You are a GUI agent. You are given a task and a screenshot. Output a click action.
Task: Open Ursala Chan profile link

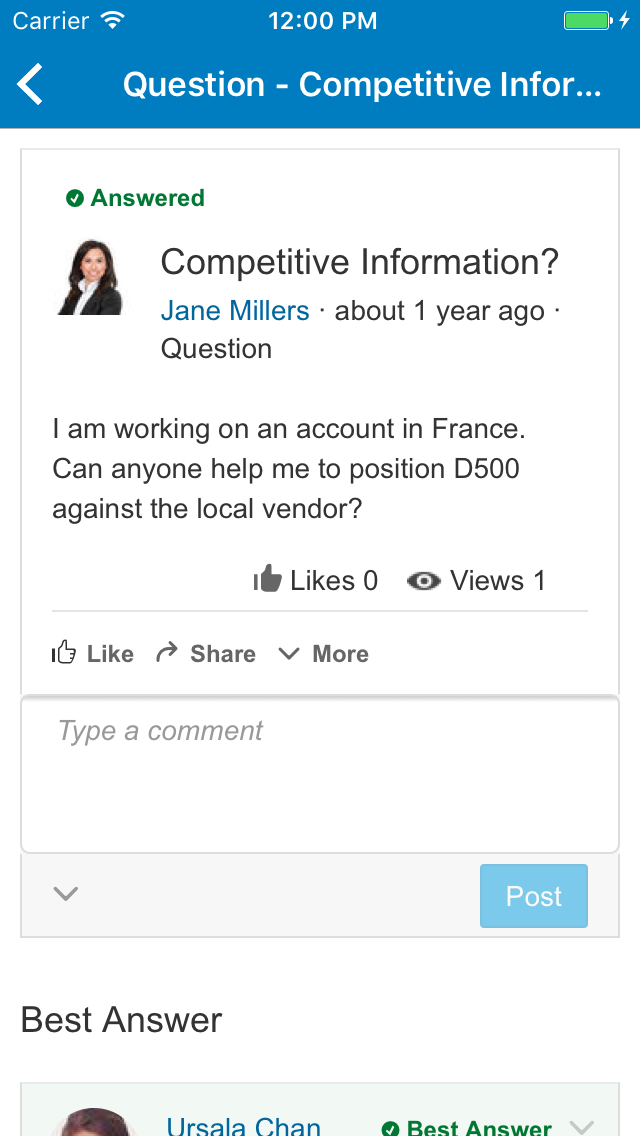click(244, 1126)
